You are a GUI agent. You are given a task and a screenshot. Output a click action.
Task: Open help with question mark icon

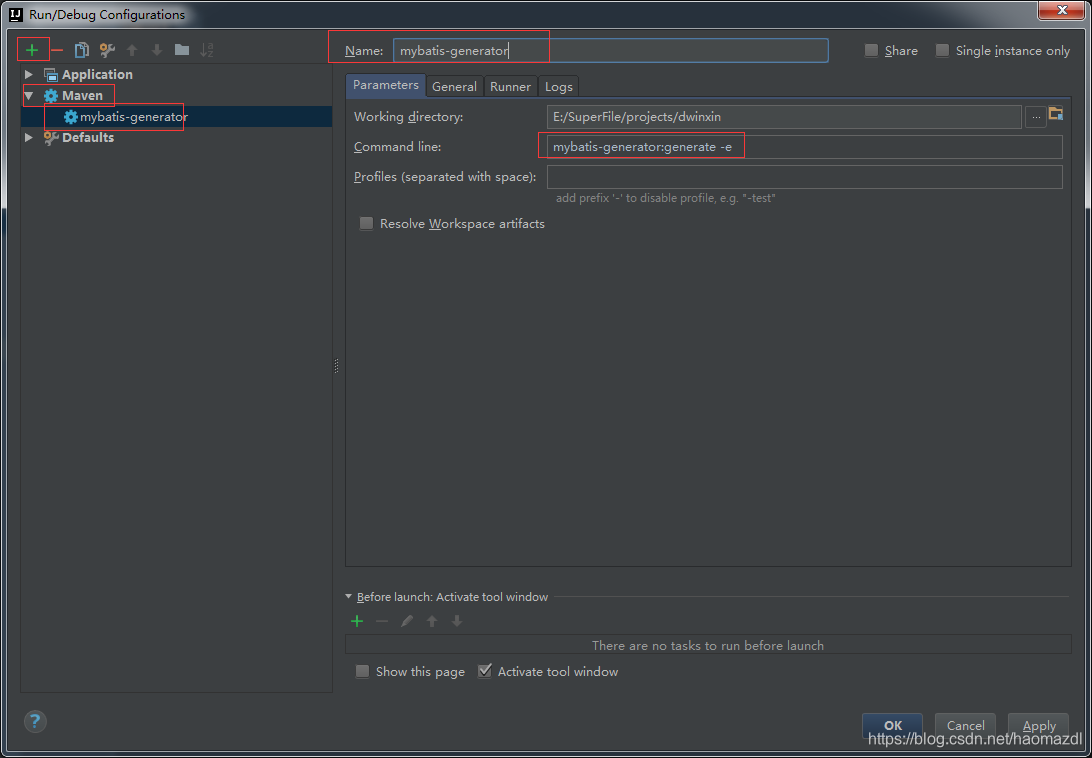35,721
